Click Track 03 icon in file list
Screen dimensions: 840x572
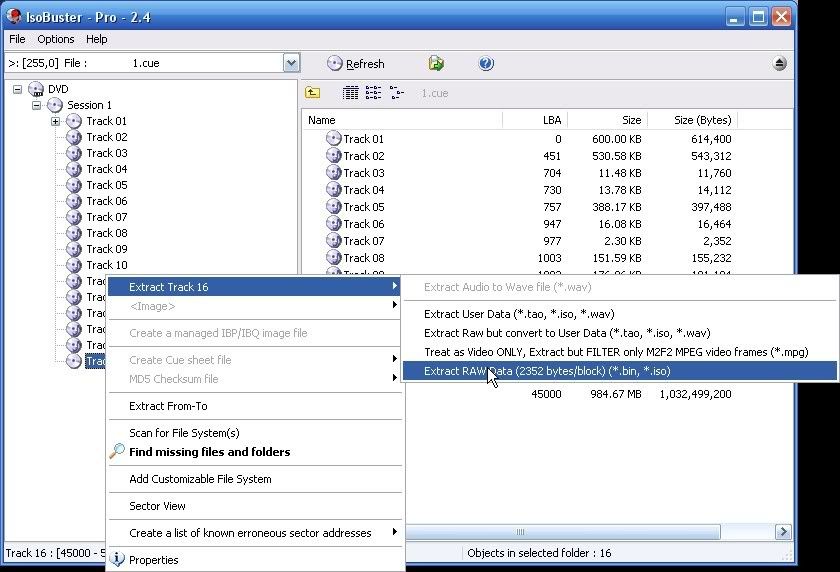click(333, 172)
